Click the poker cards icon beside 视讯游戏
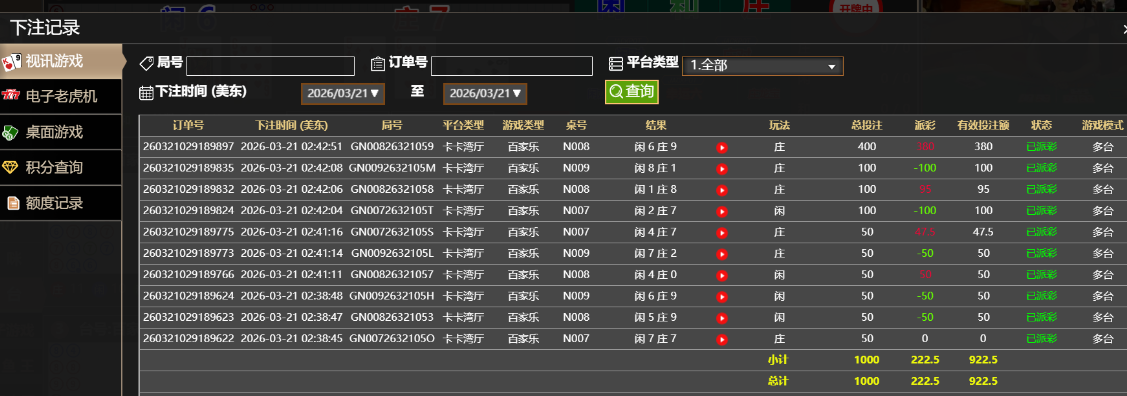This screenshot has height=396, width=1127. [11, 62]
